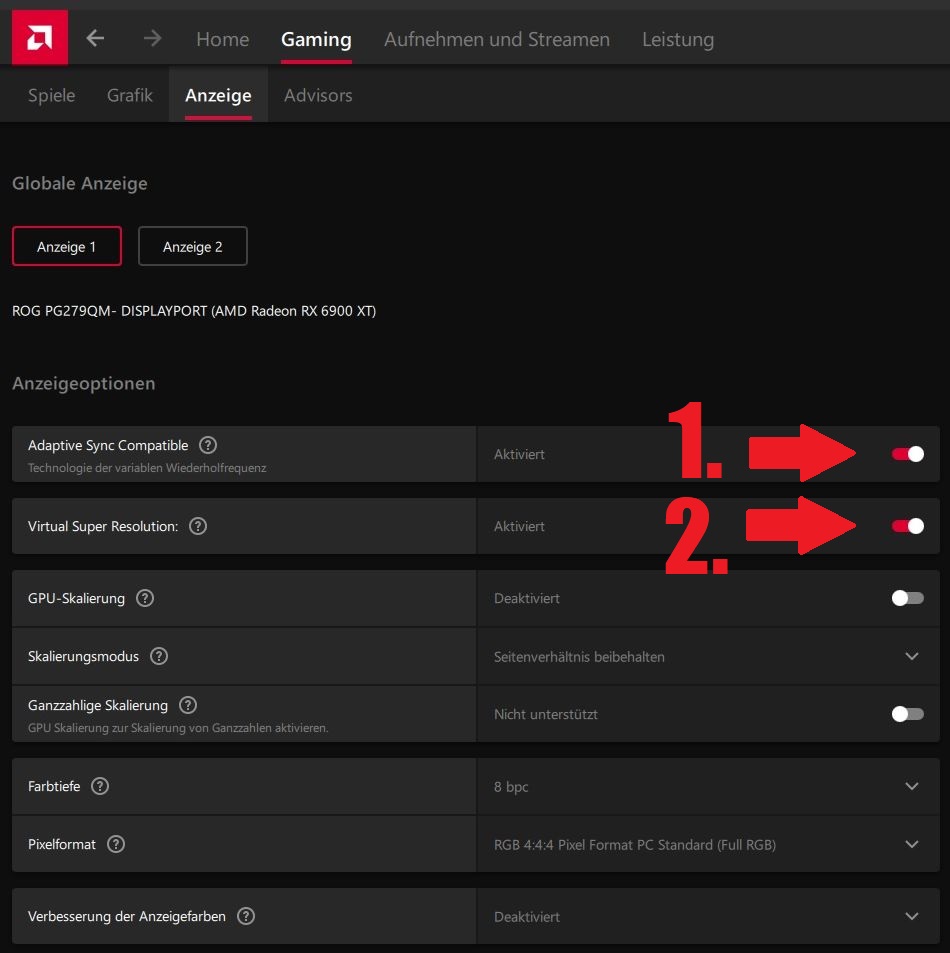Show help for GPU-Skalierung

tap(145, 598)
